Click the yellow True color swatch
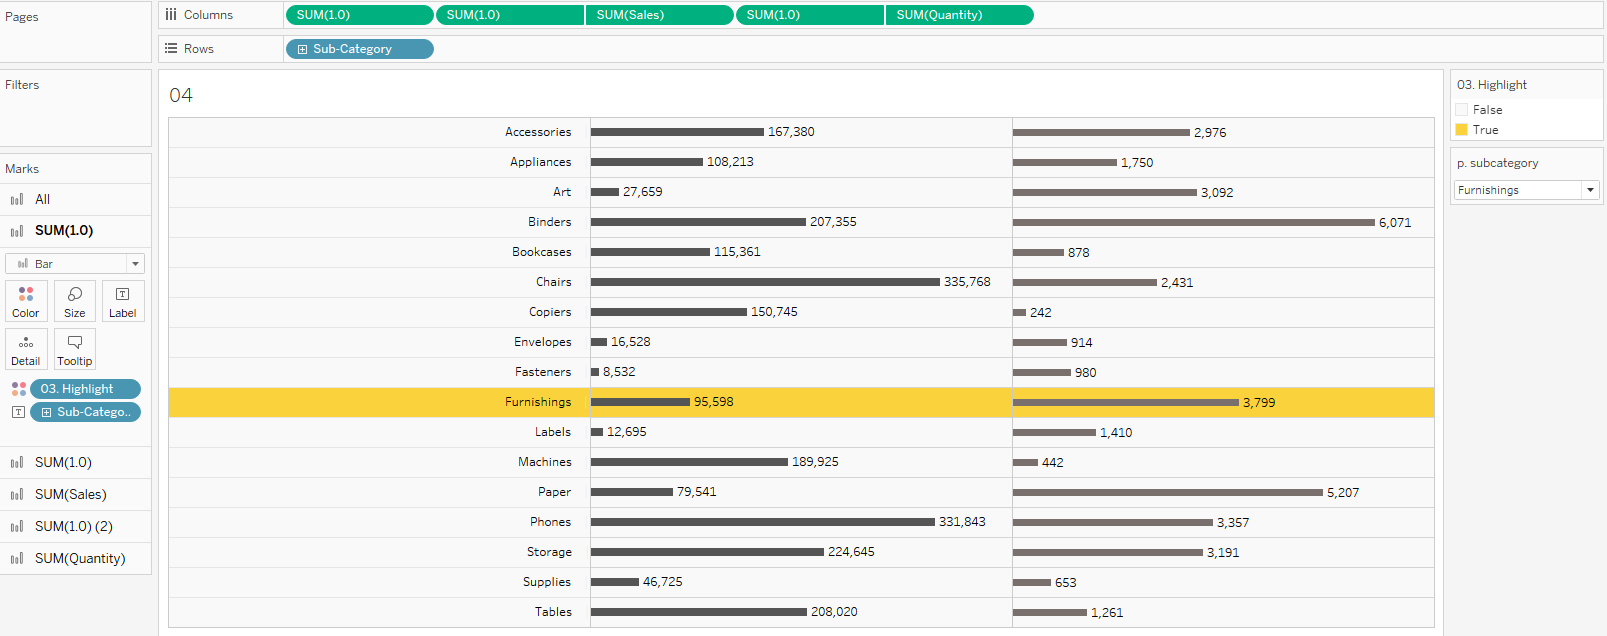The height and width of the screenshot is (636, 1607). [1462, 130]
